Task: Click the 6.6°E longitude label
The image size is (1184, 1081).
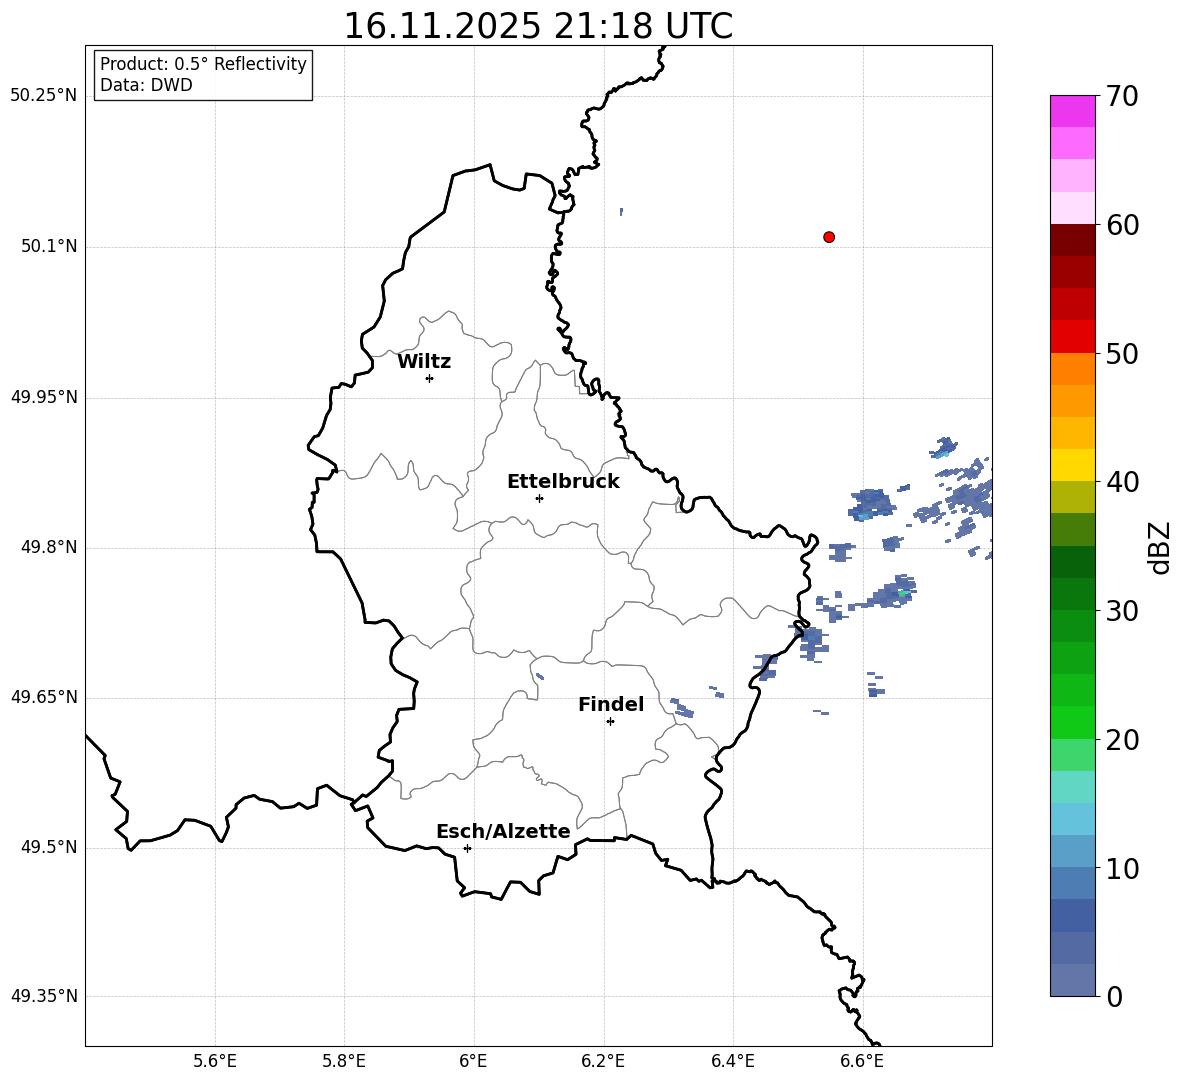Action: click(862, 1061)
